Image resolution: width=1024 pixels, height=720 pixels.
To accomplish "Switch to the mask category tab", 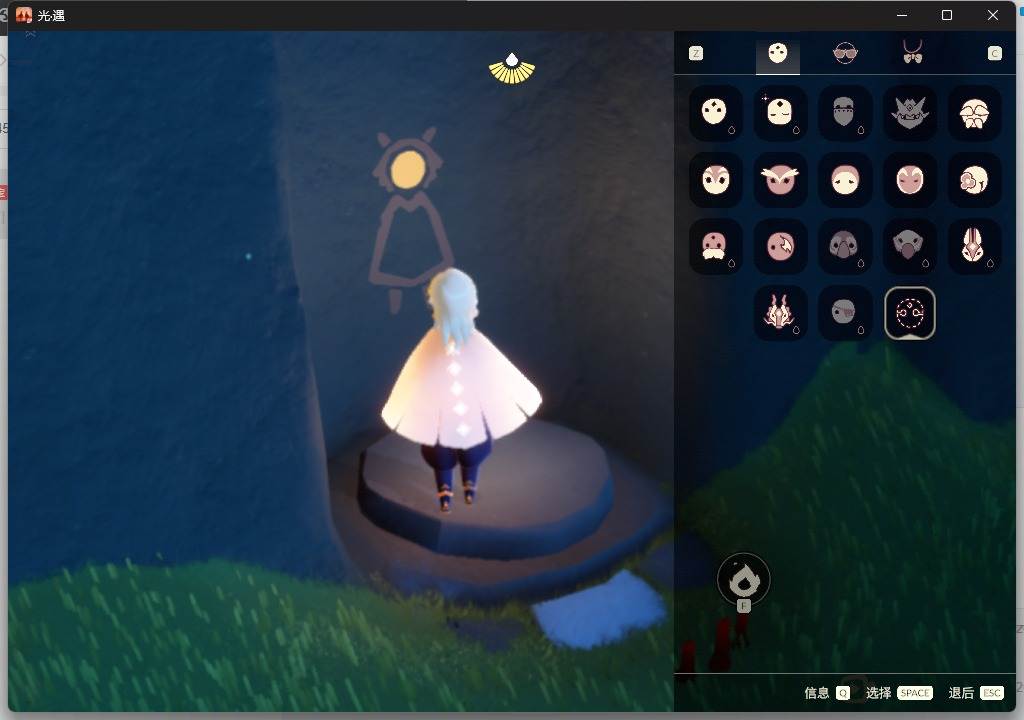I will click(x=778, y=54).
